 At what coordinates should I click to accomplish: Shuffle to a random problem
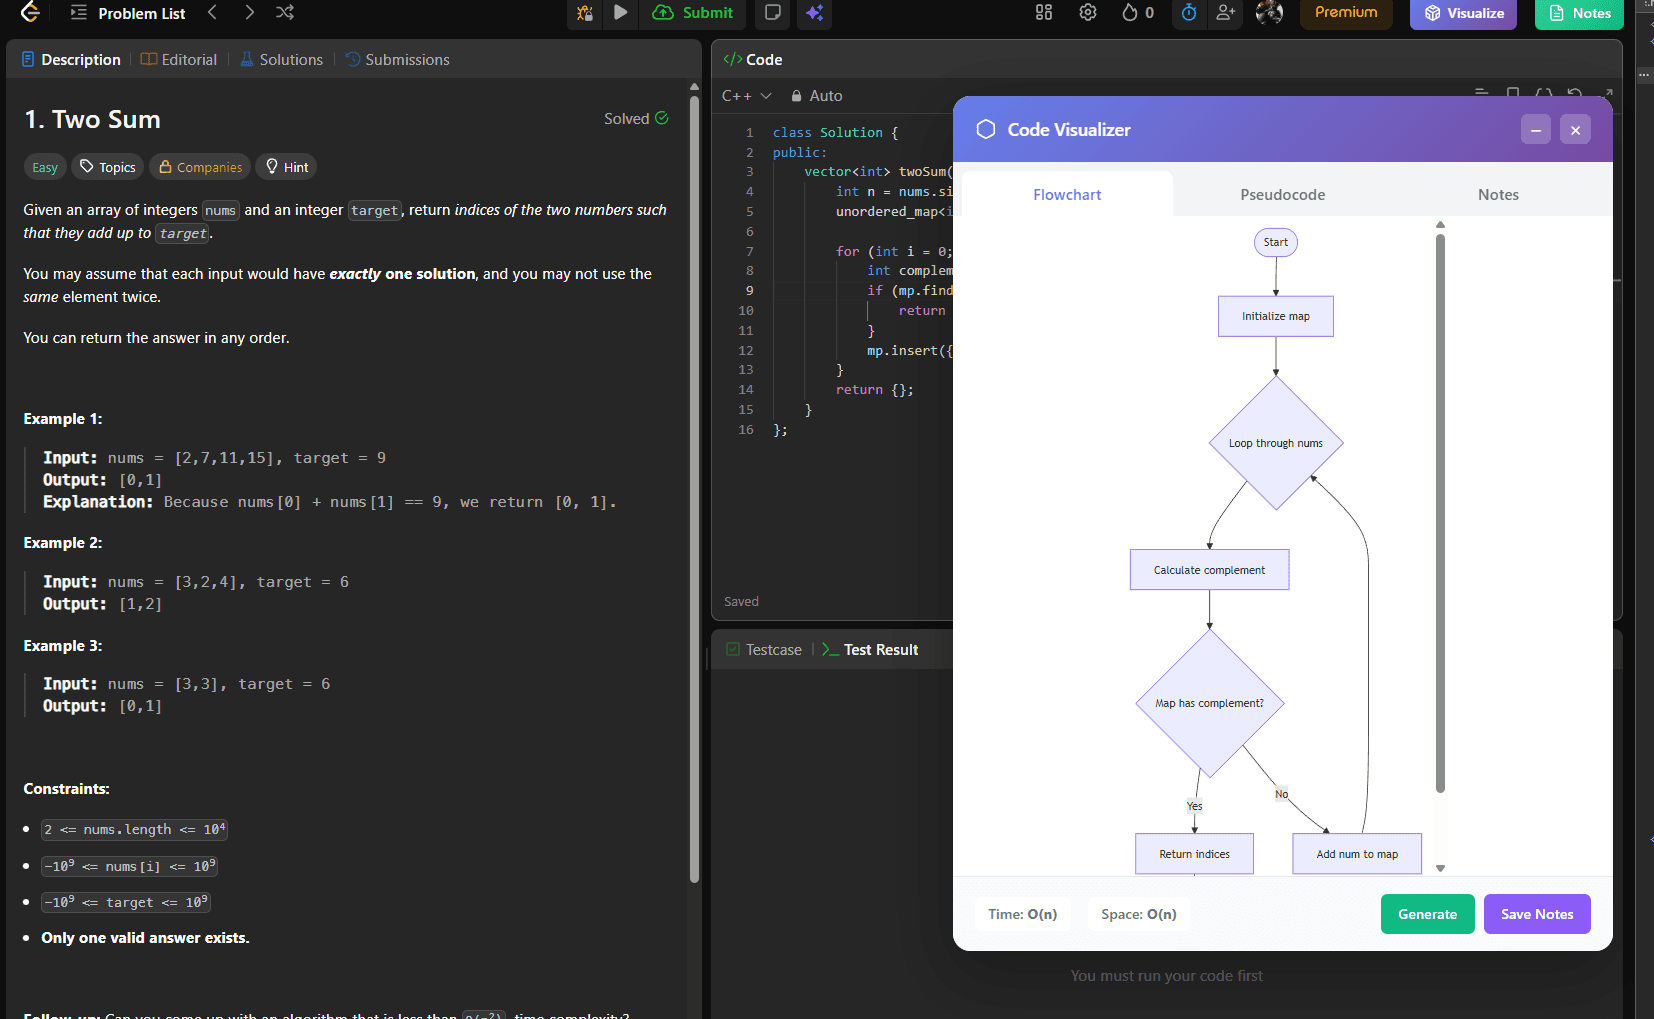pos(285,13)
